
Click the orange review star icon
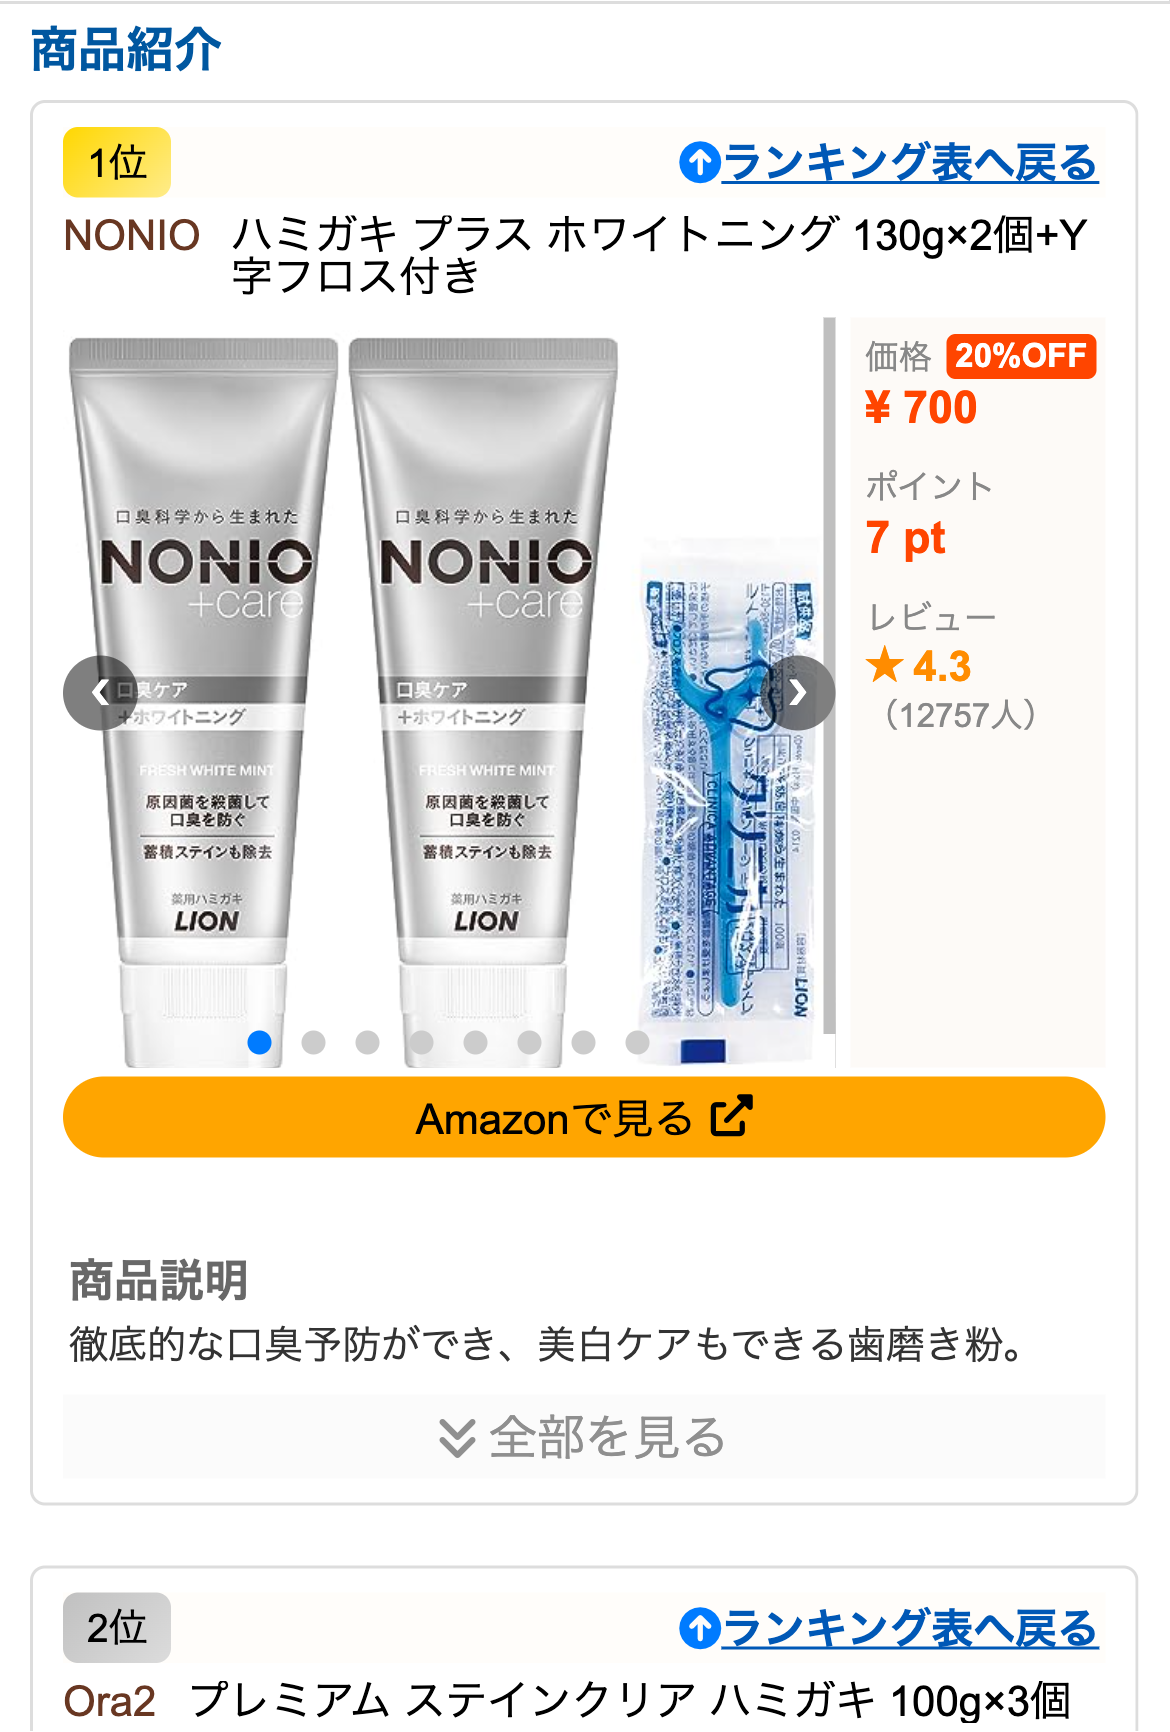pyautogui.click(x=885, y=665)
